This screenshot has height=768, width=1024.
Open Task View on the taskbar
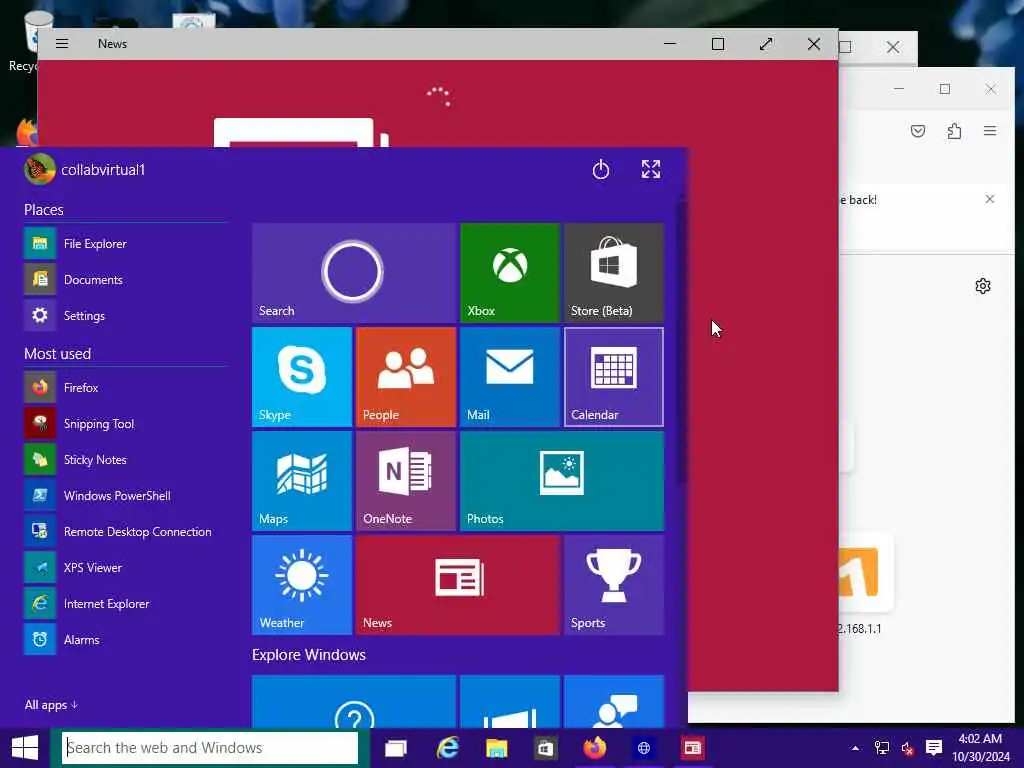pos(395,748)
